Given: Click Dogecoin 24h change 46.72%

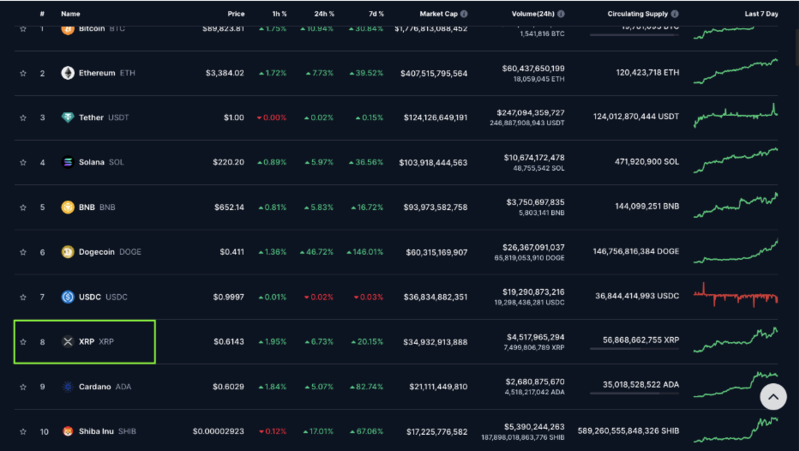Looking at the screenshot, I should (x=317, y=252).
